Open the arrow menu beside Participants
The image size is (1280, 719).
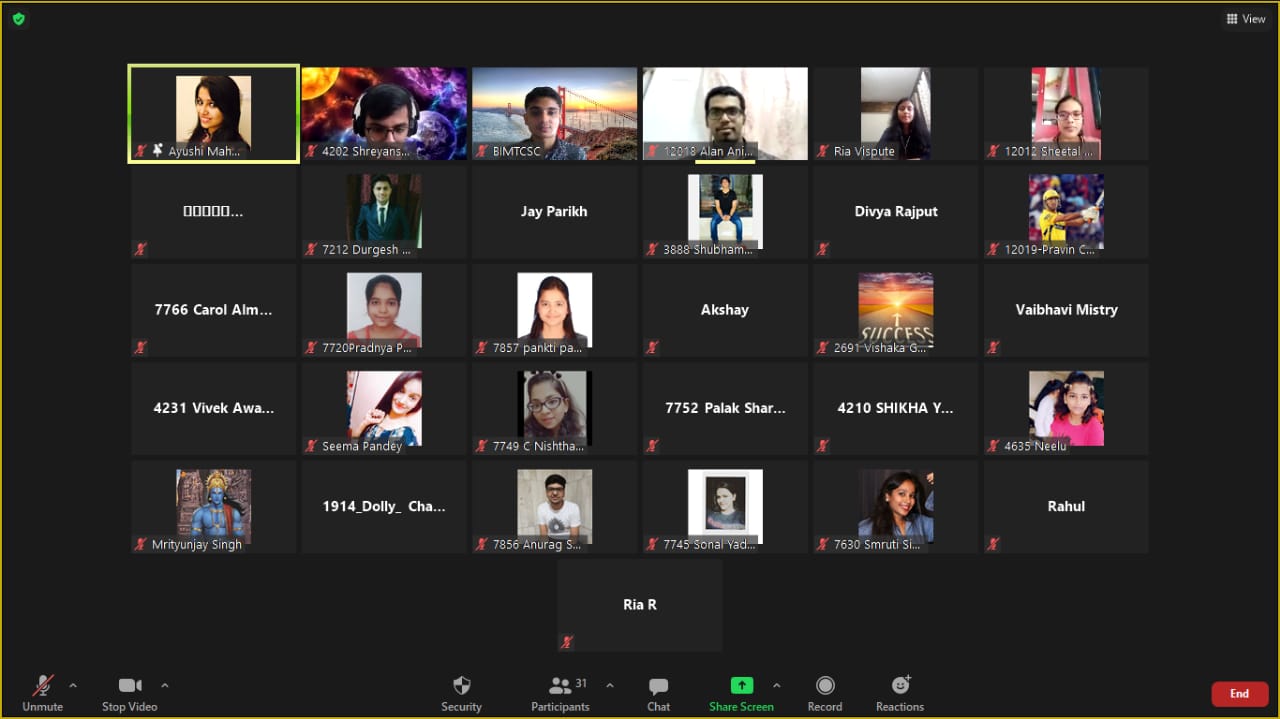[x=610, y=686]
